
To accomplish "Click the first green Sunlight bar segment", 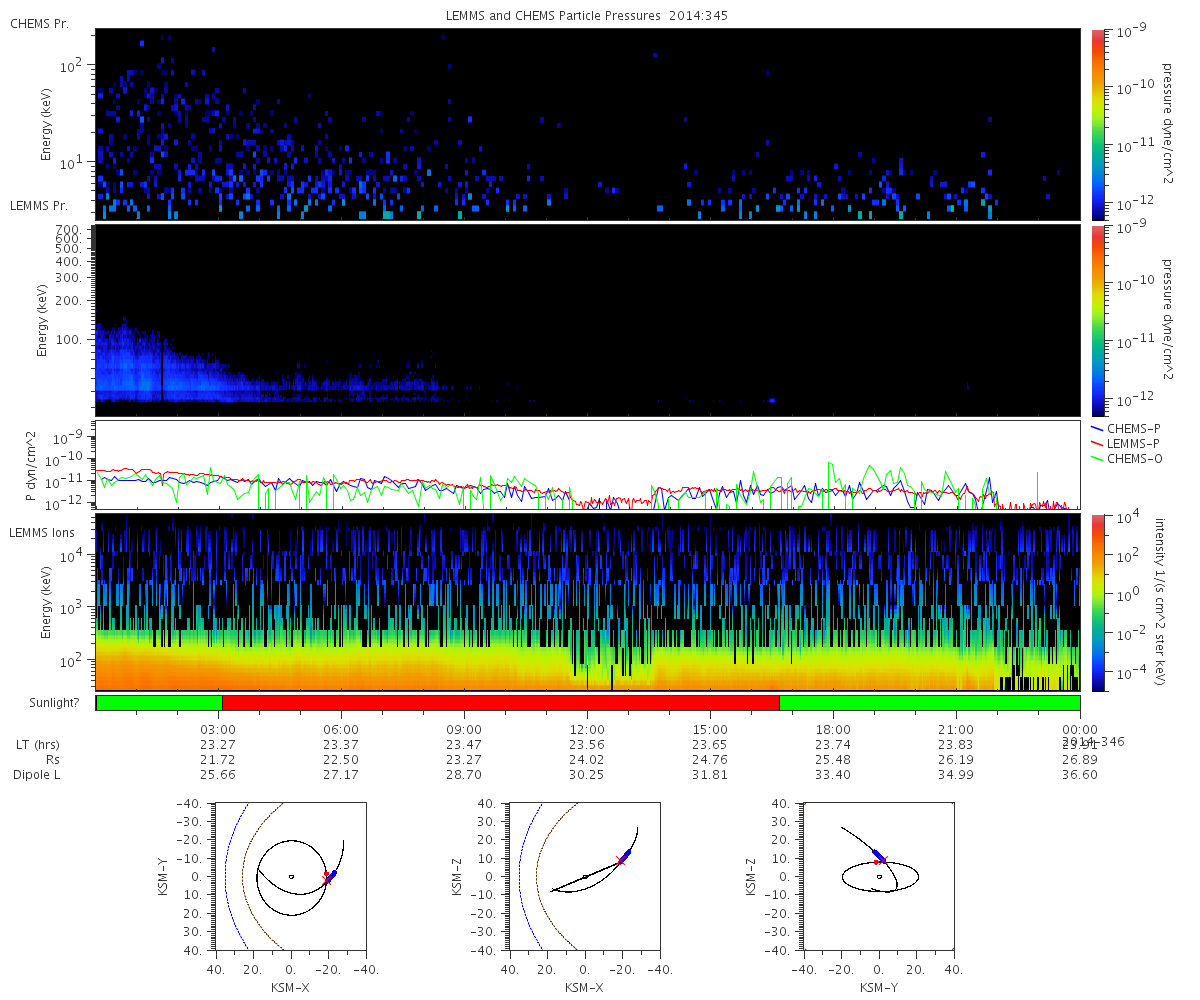I will pos(159,703).
